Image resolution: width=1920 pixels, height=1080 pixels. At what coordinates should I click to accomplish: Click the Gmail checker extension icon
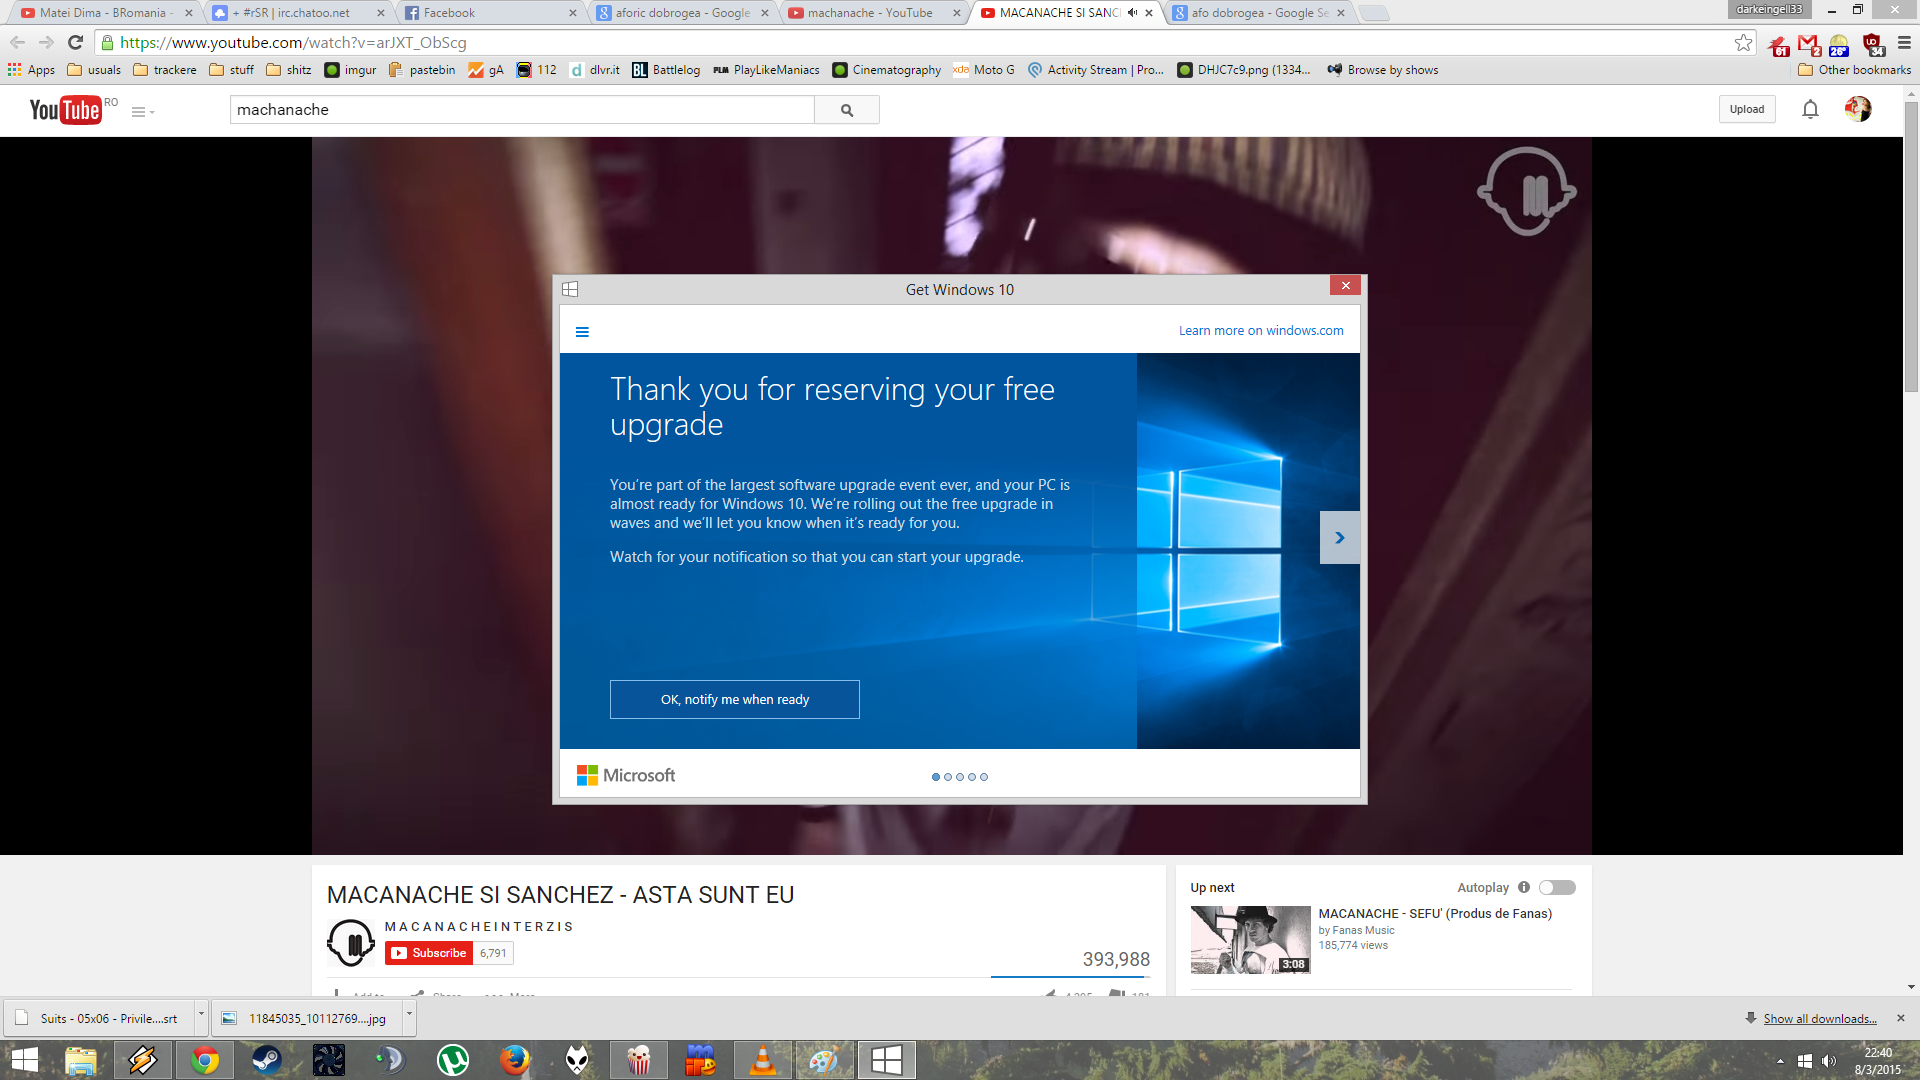pyautogui.click(x=1808, y=44)
